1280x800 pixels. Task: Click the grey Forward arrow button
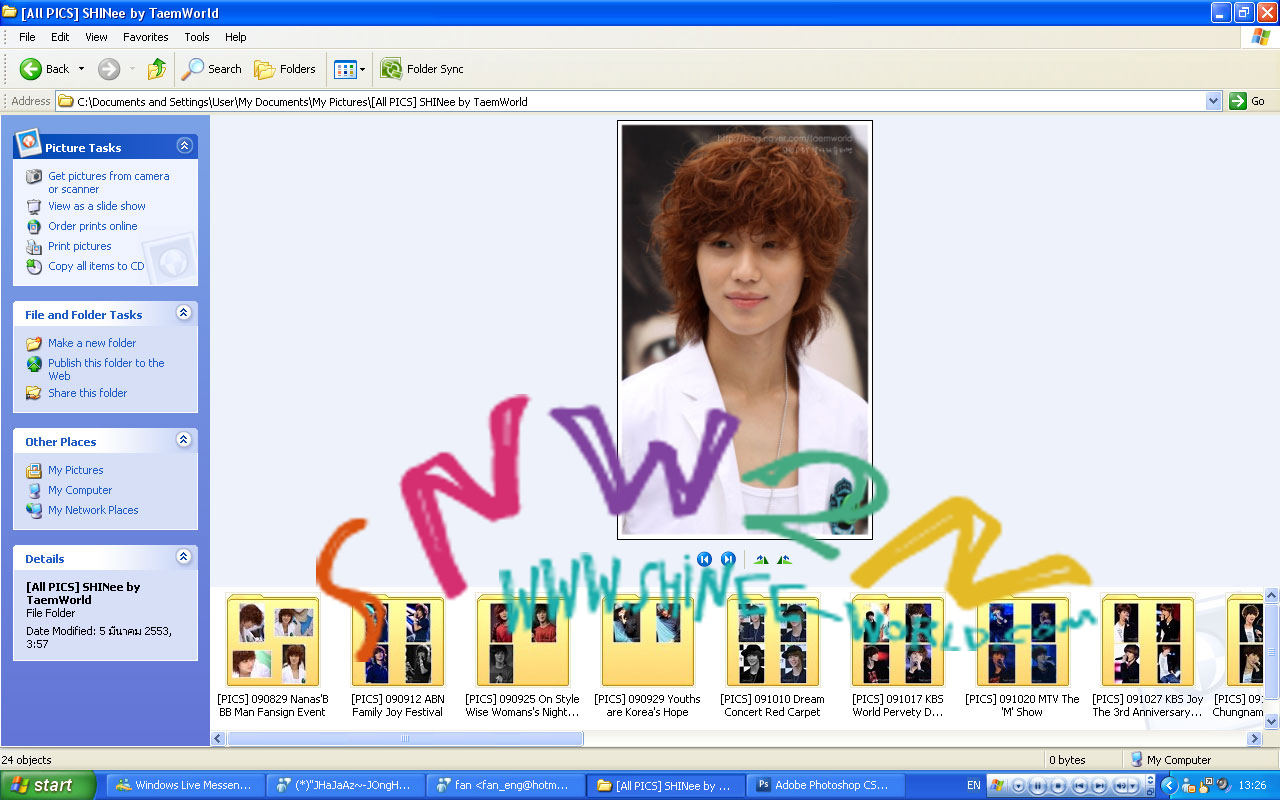pyautogui.click(x=109, y=69)
